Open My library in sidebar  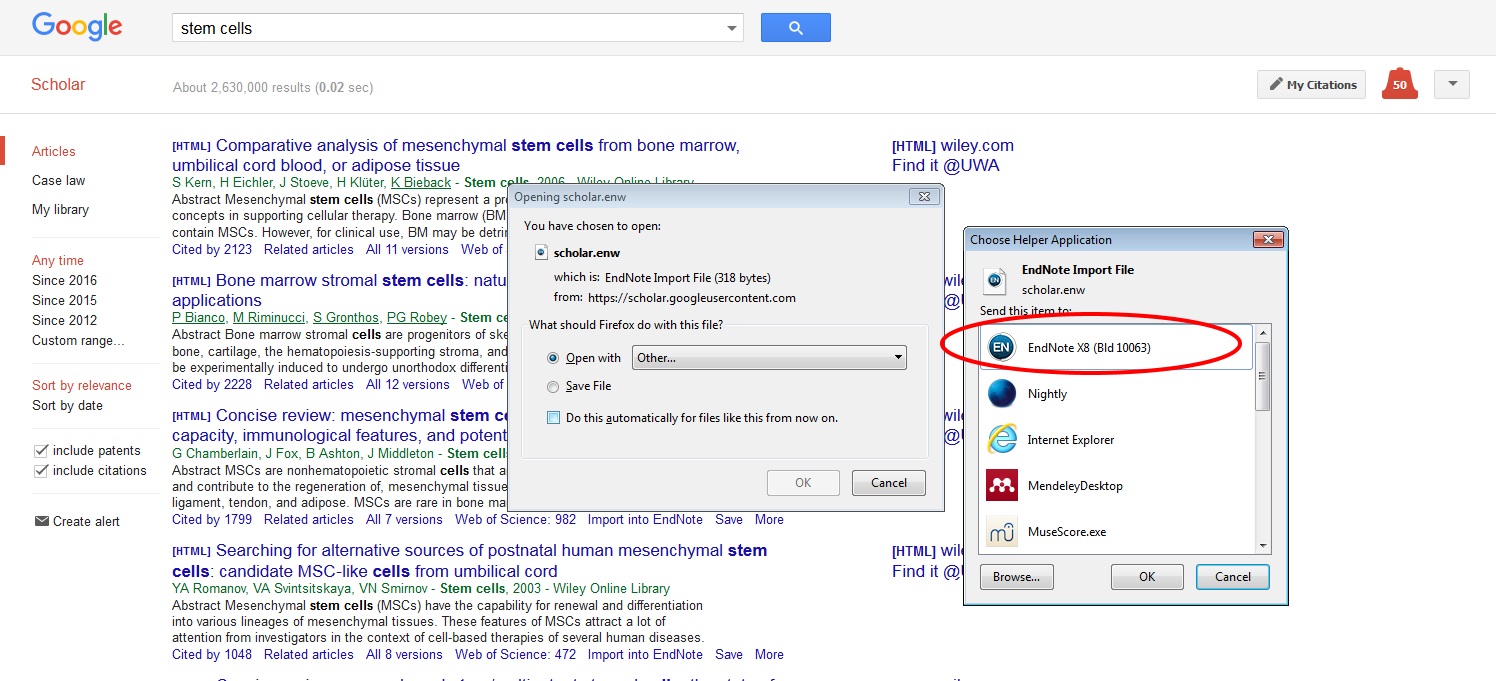coord(60,209)
